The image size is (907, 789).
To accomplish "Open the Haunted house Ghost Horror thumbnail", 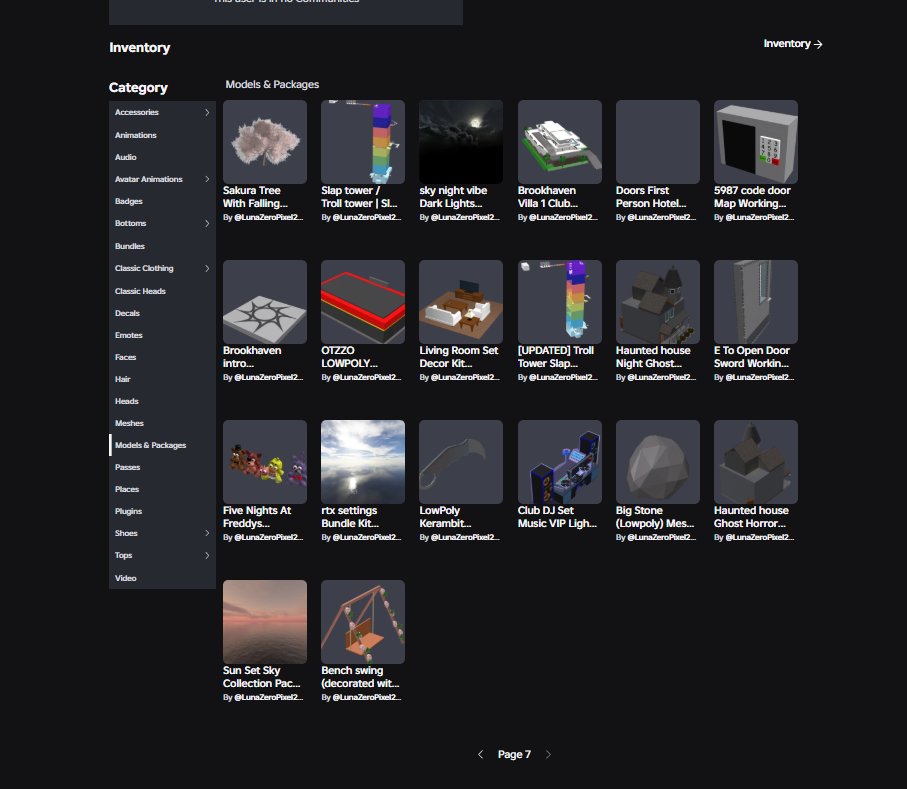I will point(756,462).
